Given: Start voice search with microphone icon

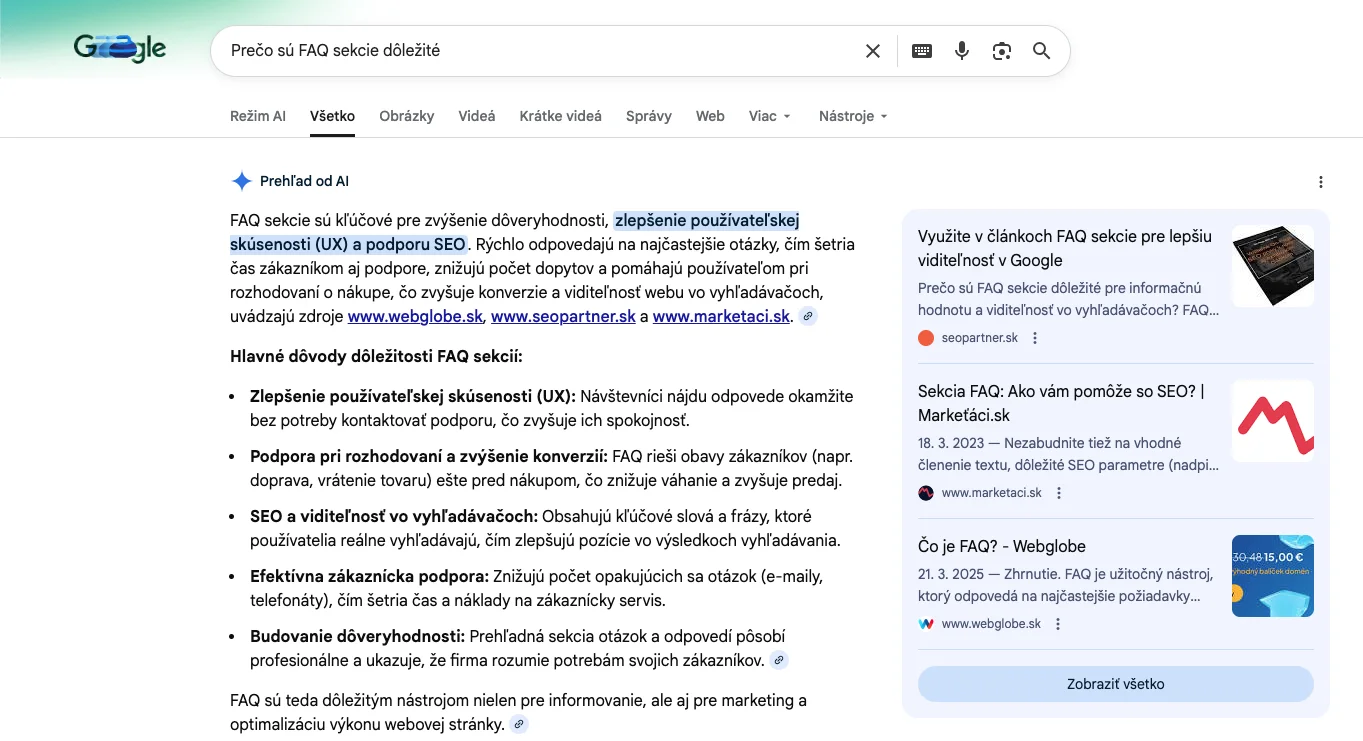Looking at the screenshot, I should click(x=962, y=51).
